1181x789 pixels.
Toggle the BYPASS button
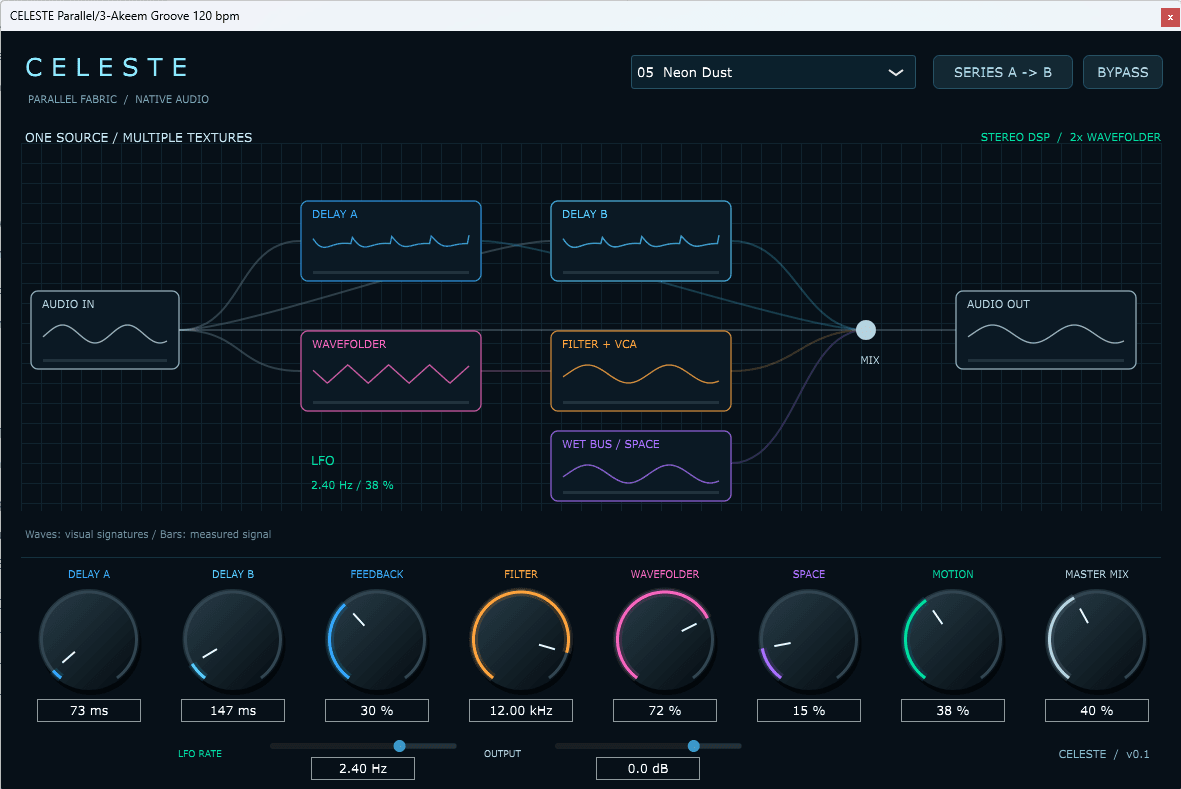pos(1122,72)
